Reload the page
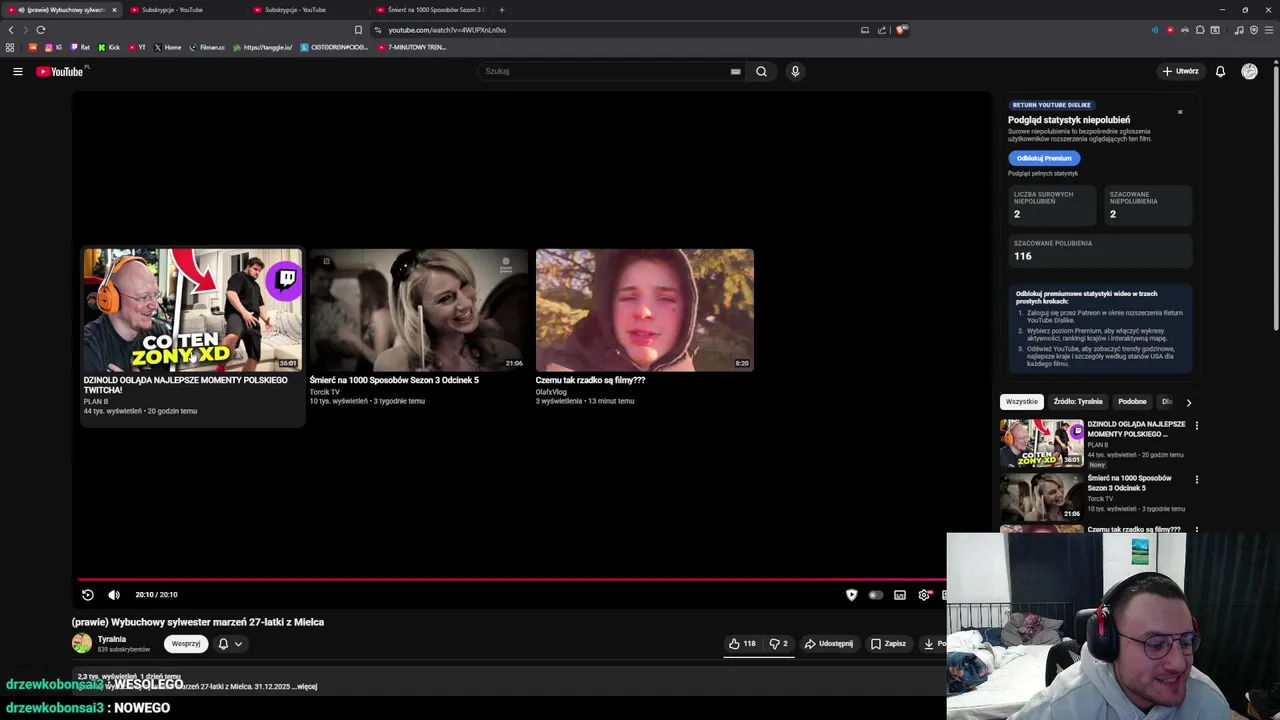The width and height of the screenshot is (1280, 720). (x=41, y=30)
